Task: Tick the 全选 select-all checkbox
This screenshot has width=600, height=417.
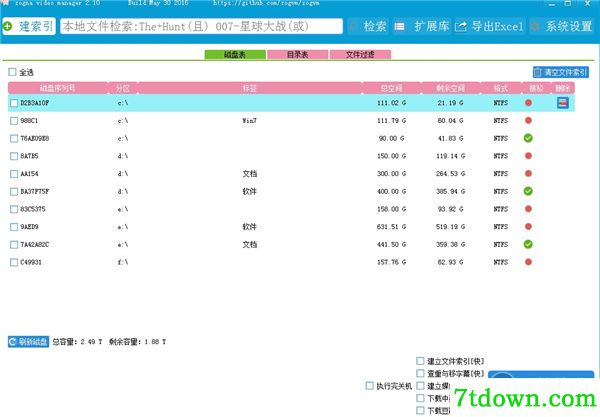Action: [x=12, y=72]
